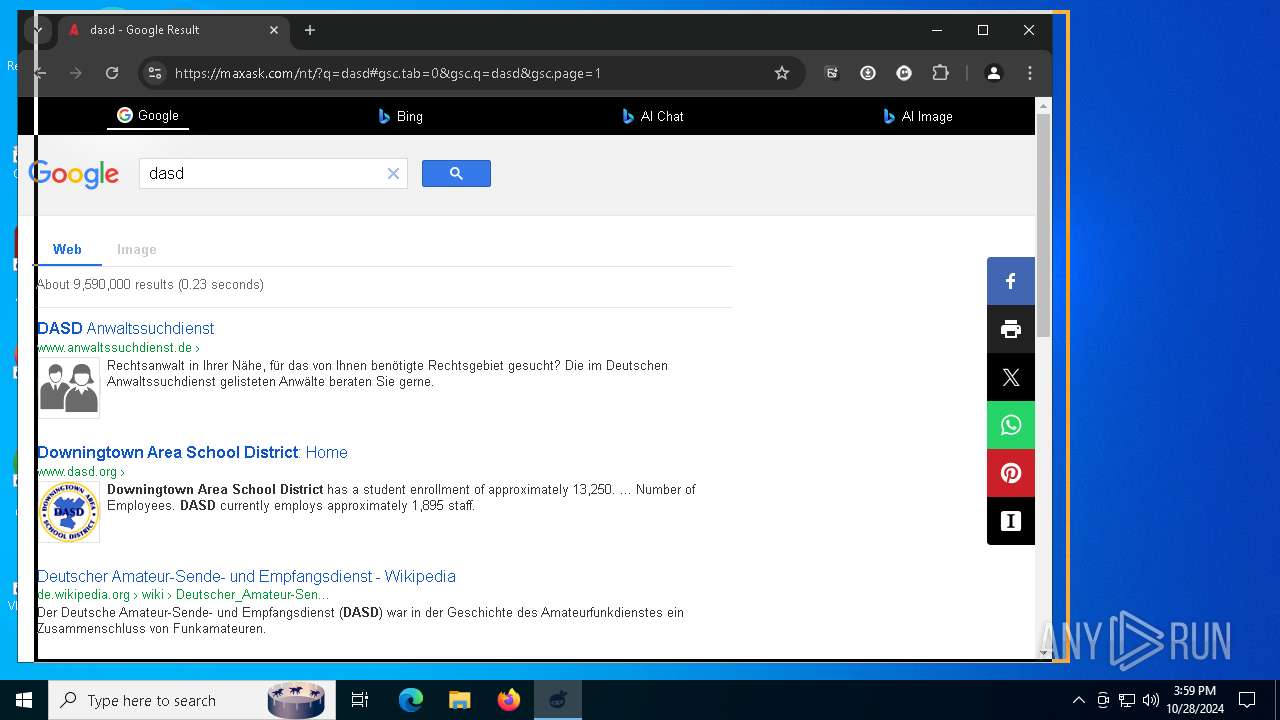The image size is (1280, 720).
Task: Click the downloads extension icon in the toolbar
Action: (x=868, y=73)
